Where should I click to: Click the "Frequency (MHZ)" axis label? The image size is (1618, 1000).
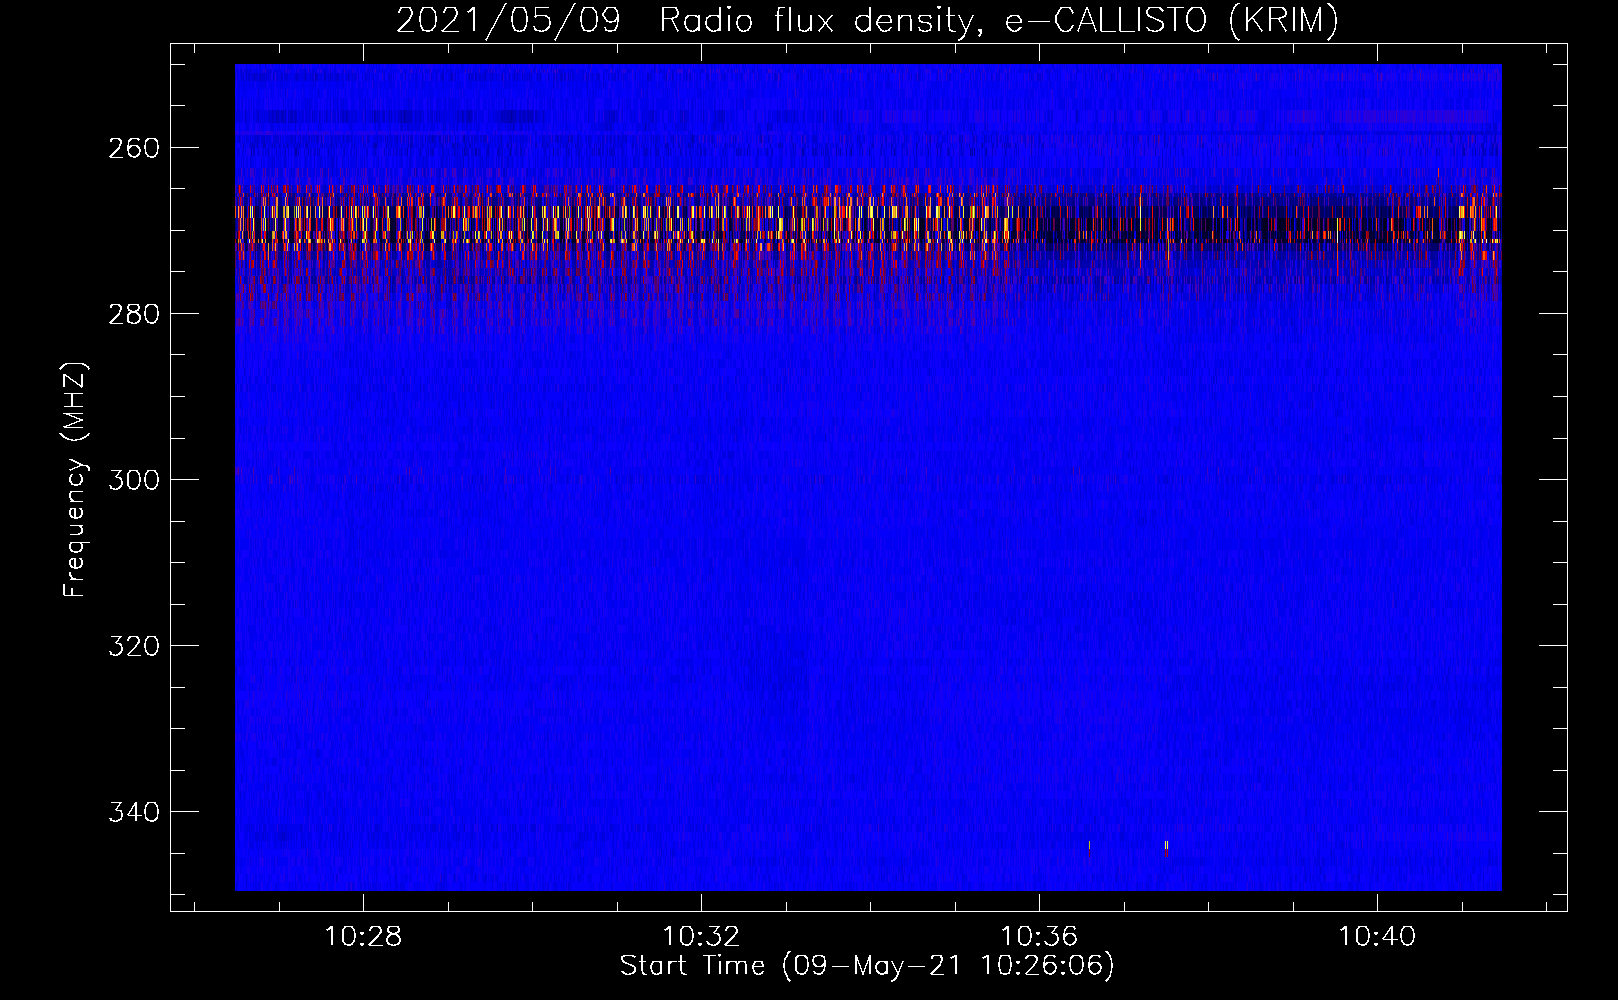click(x=75, y=480)
